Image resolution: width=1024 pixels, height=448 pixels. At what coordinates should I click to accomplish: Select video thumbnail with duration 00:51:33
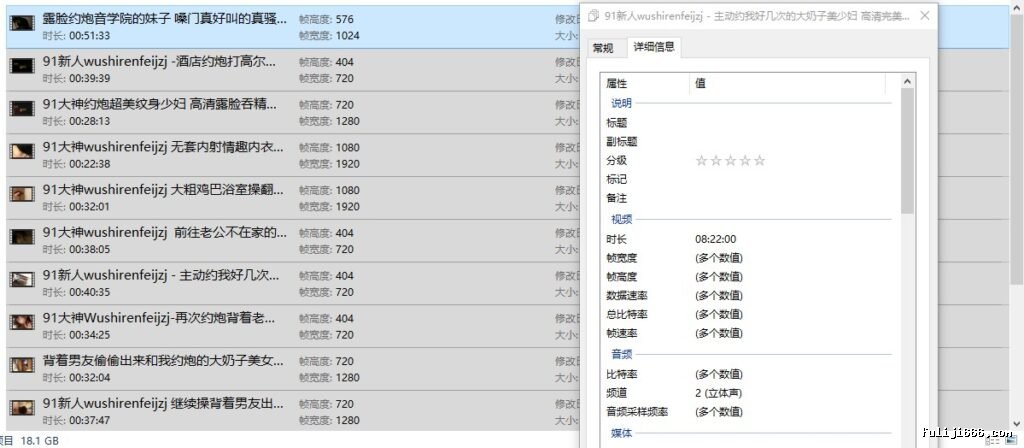pos(22,23)
